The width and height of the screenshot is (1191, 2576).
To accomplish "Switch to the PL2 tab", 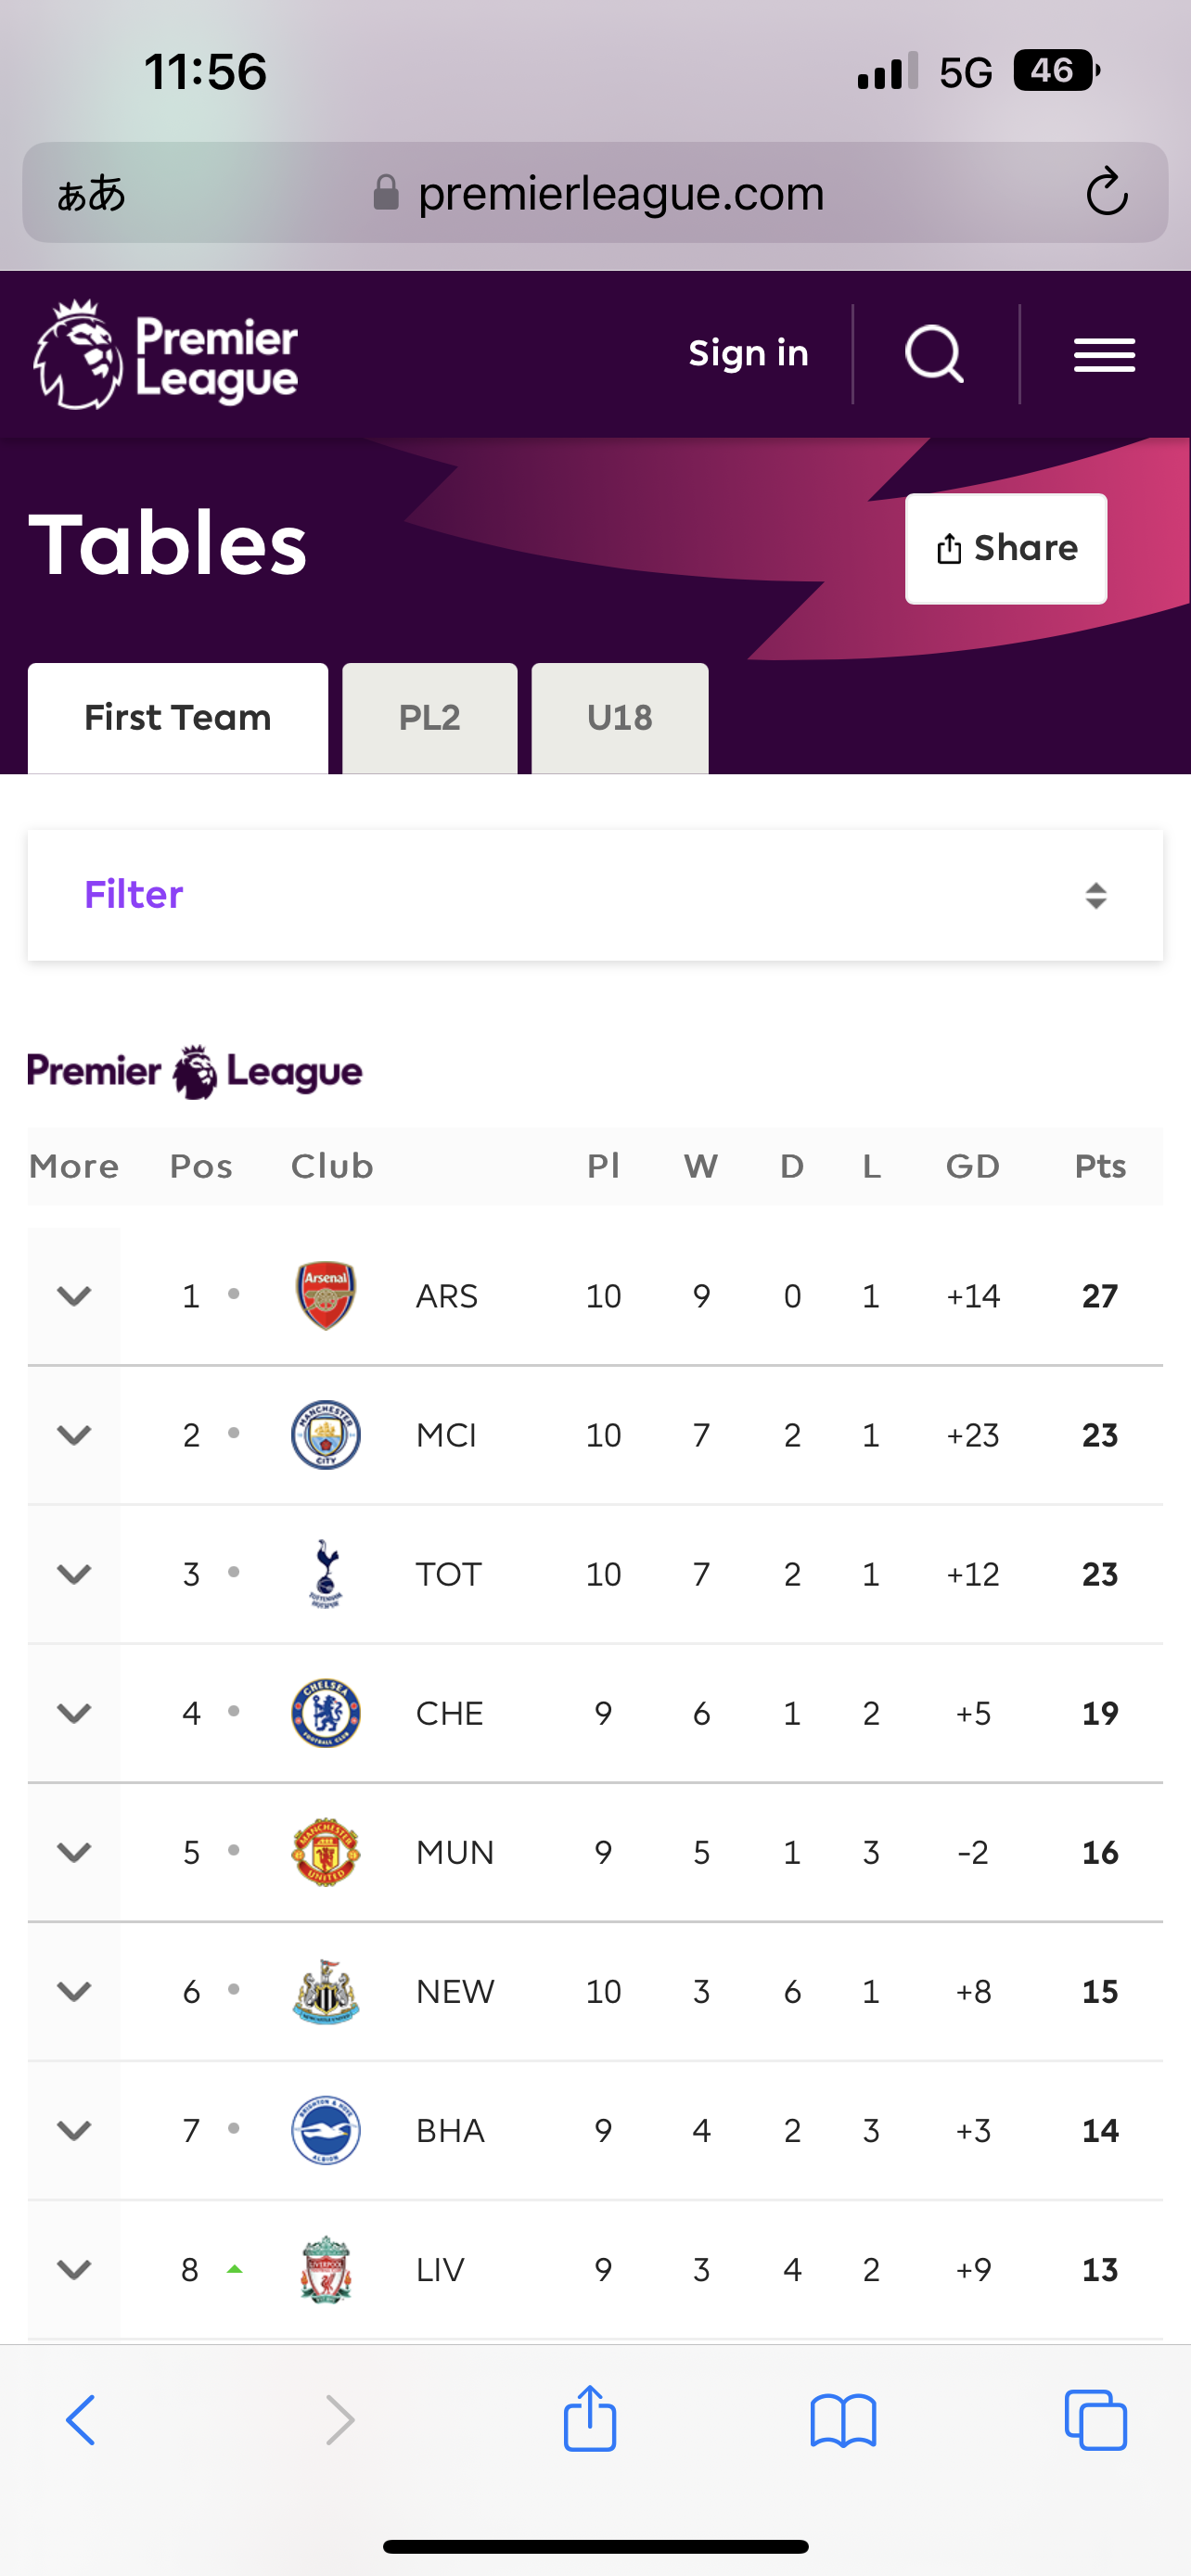I will [x=430, y=718].
